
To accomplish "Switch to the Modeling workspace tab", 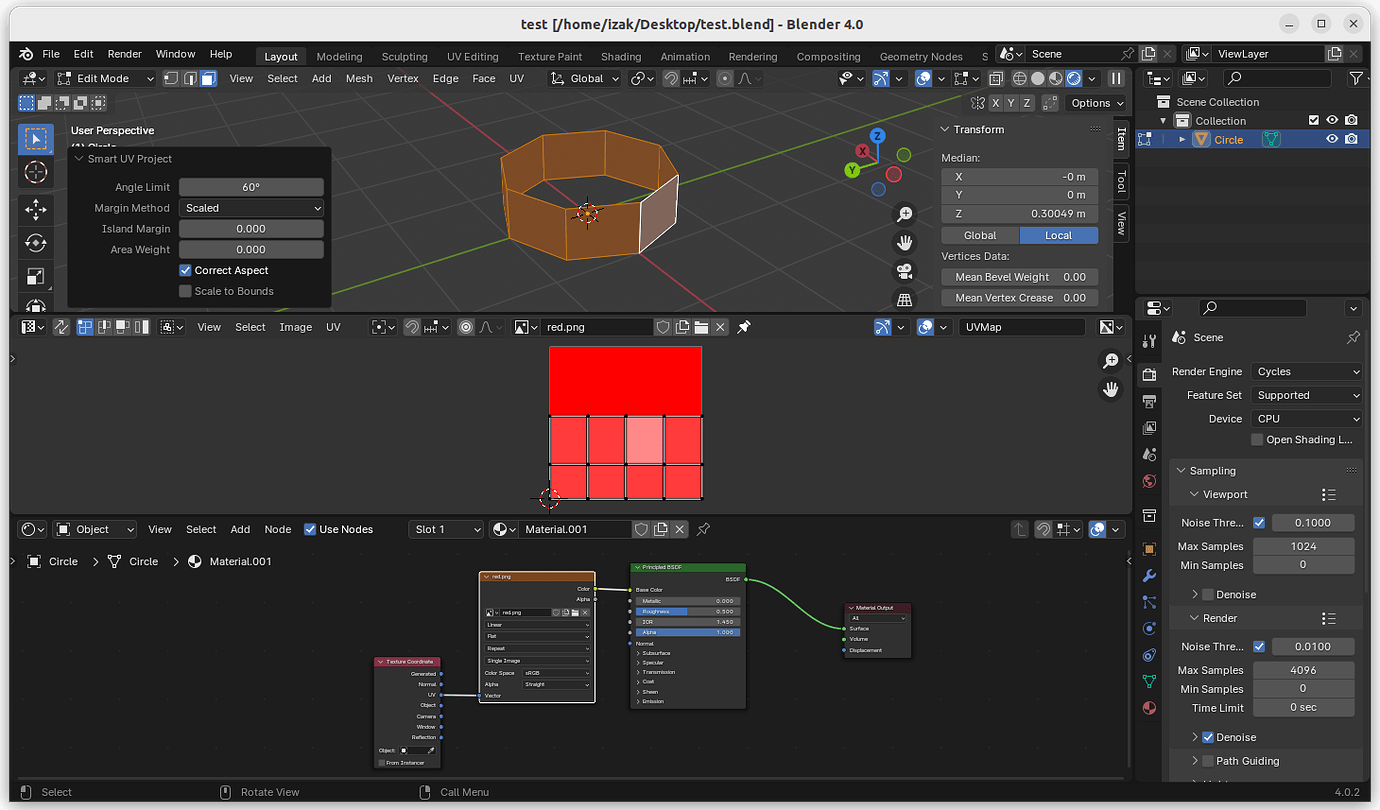I will point(339,57).
